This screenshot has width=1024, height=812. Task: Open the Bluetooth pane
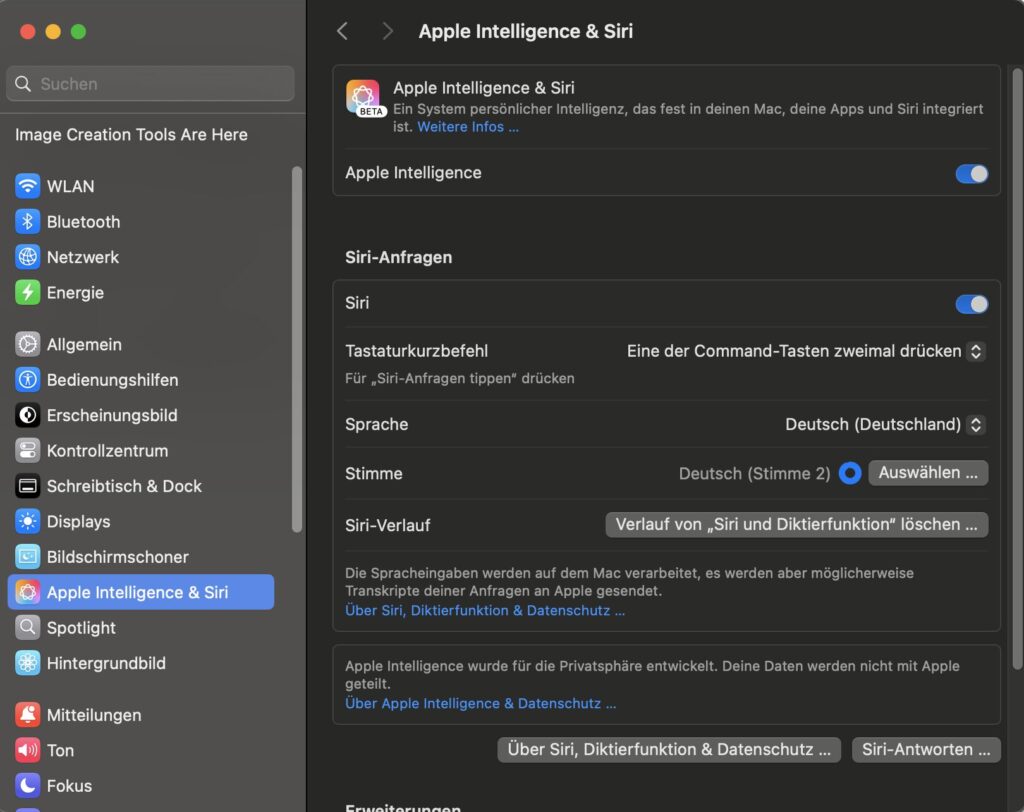coord(84,221)
